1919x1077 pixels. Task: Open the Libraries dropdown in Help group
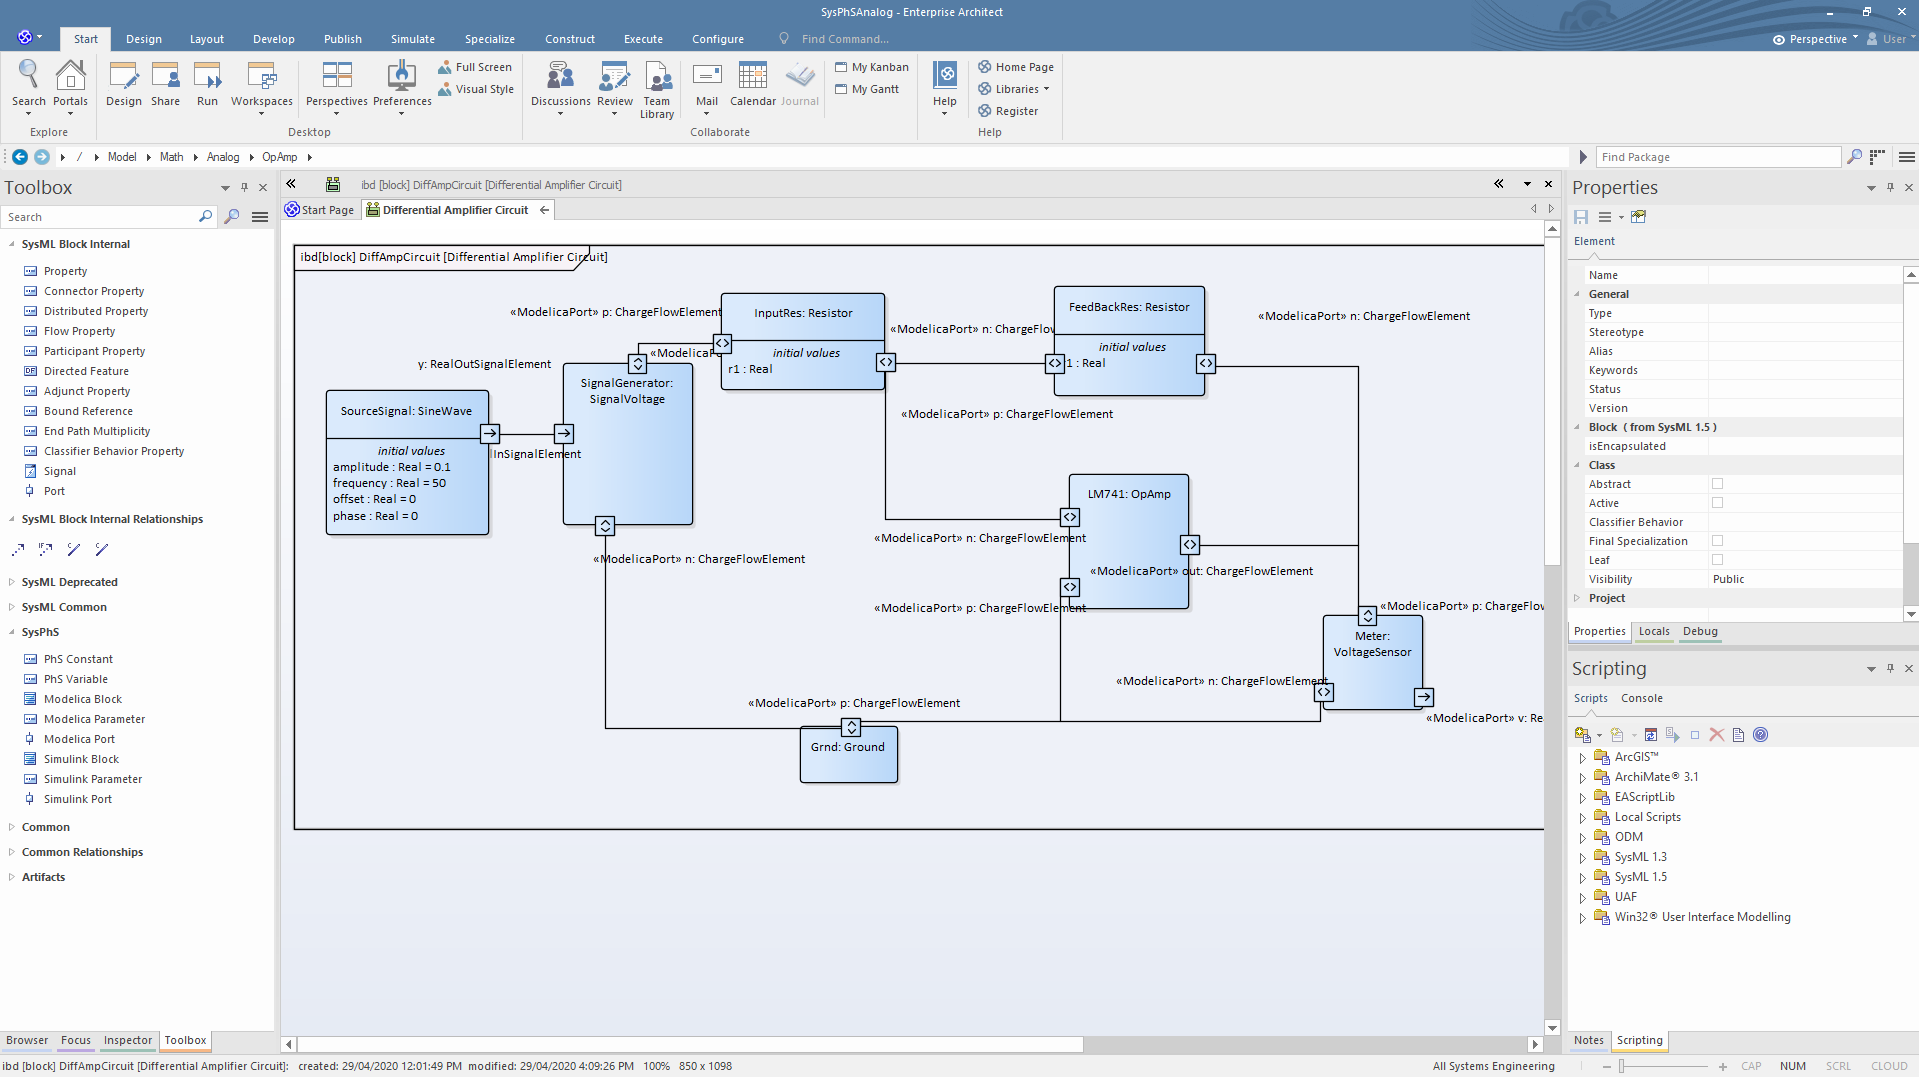click(1021, 89)
